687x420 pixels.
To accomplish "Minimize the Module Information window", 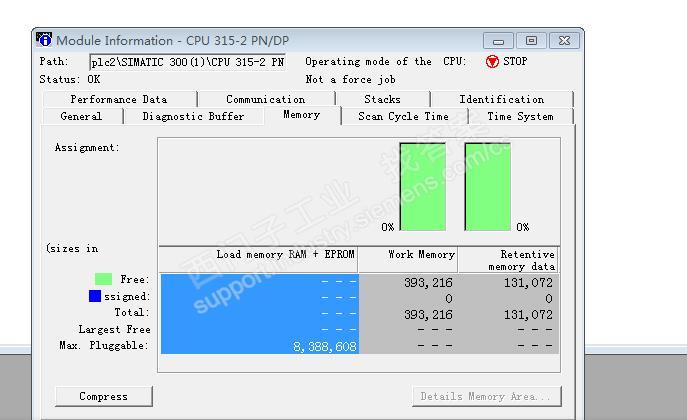I will tap(498, 41).
